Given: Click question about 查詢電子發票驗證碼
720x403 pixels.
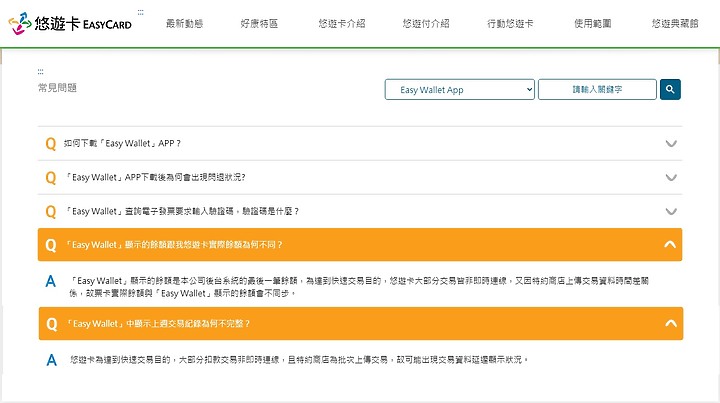Looking at the screenshot, I should point(182,212).
